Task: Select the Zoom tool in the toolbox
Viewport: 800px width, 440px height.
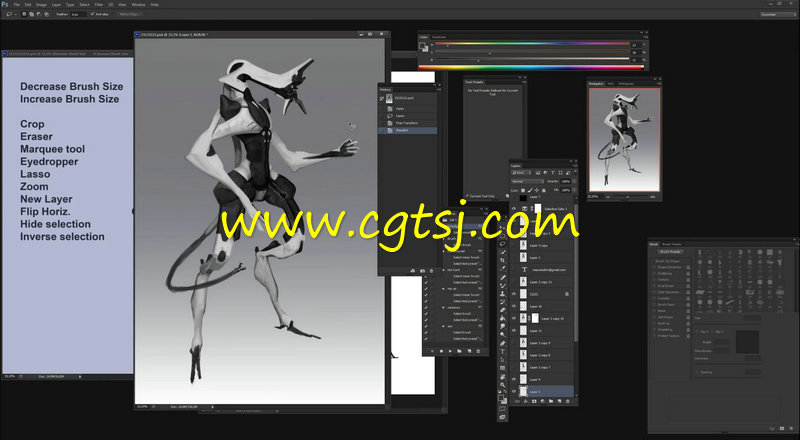Action: click(503, 384)
